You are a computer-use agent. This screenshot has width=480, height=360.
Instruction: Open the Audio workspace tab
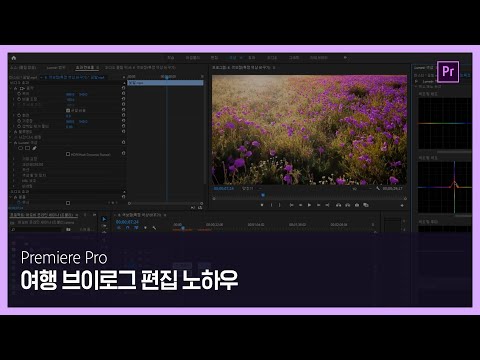pos(272,58)
